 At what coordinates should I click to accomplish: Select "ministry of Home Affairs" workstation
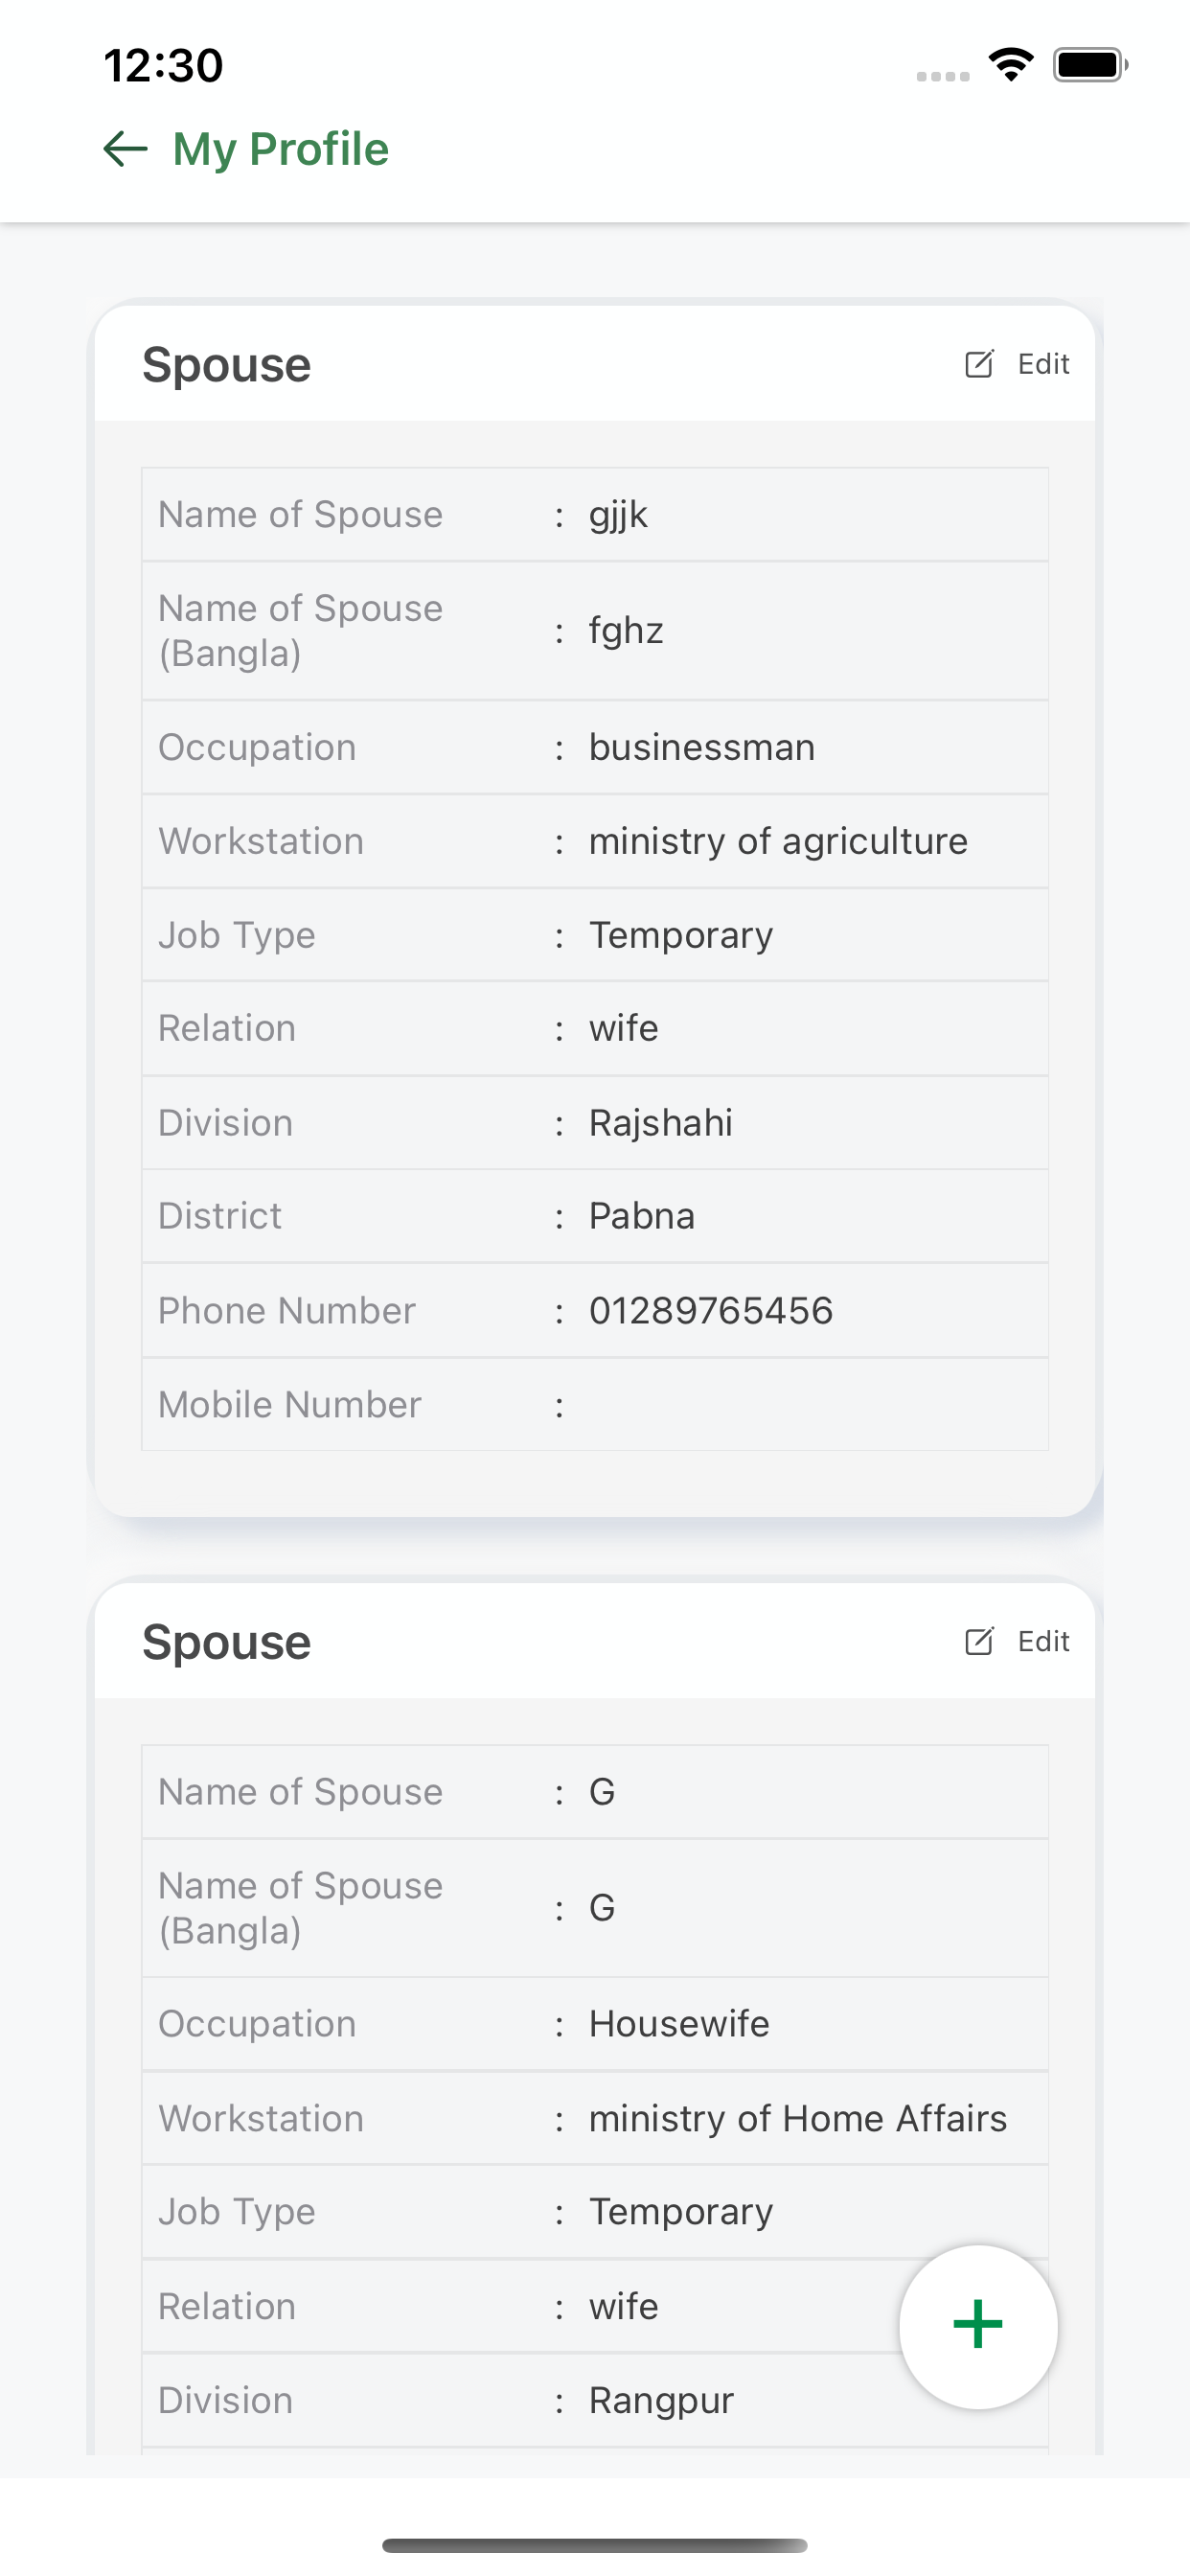[x=797, y=2118]
